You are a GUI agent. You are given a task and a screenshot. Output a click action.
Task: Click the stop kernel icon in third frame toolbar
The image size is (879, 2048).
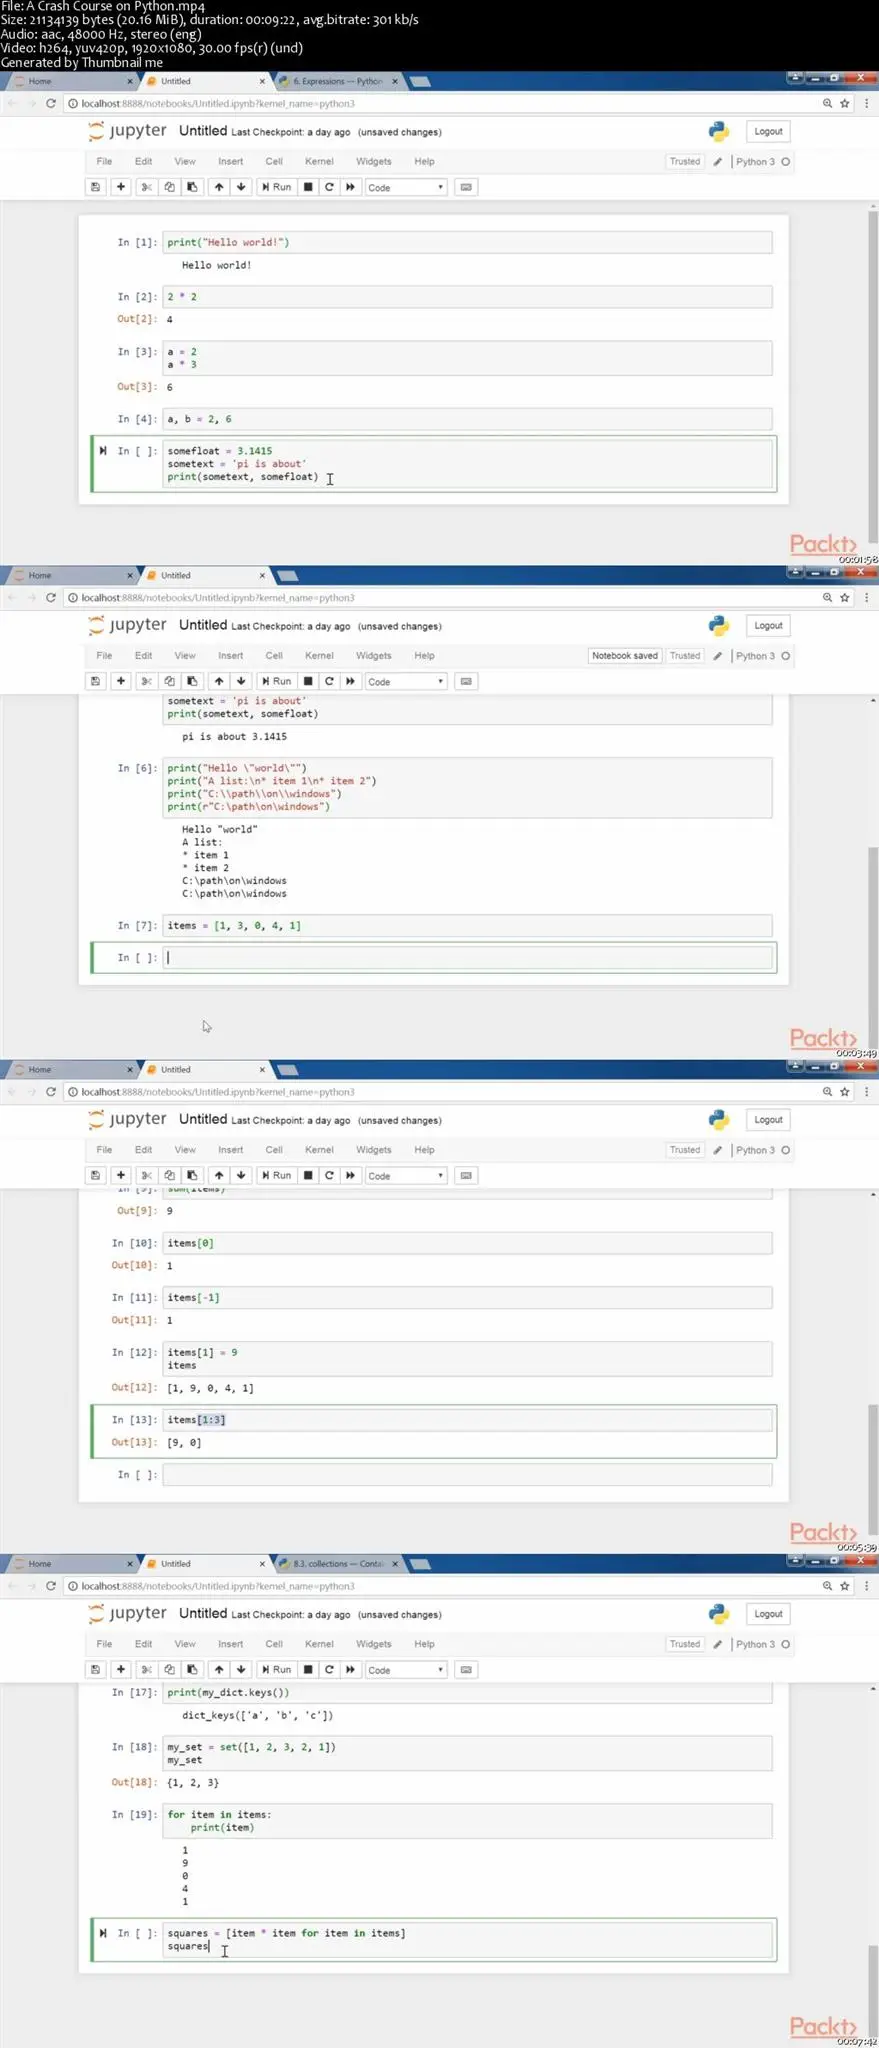[308, 1175]
